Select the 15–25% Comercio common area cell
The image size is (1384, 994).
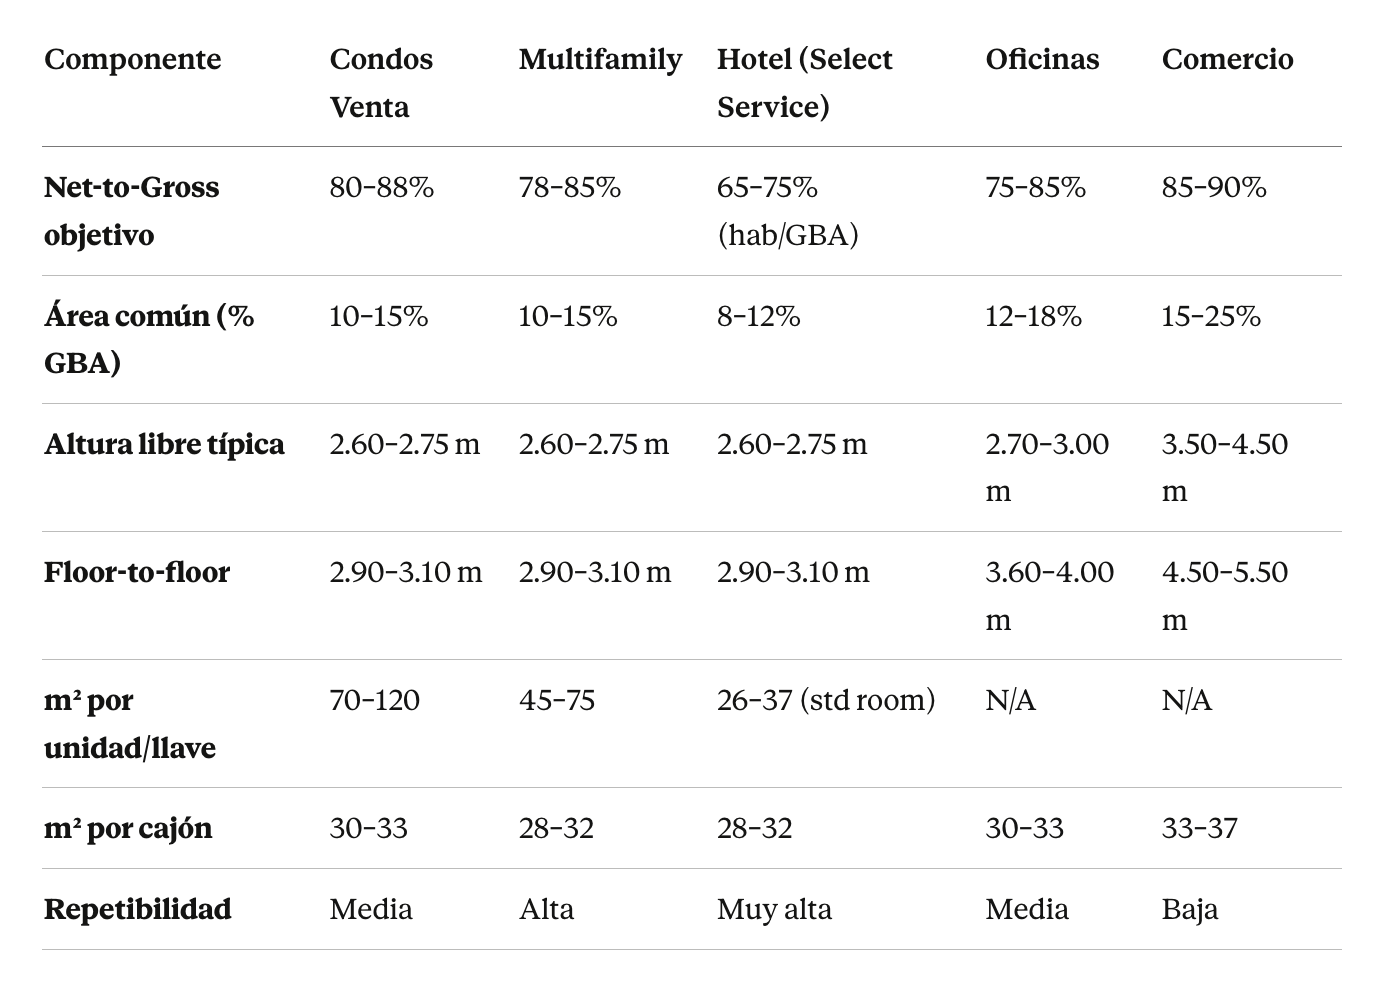click(1211, 316)
